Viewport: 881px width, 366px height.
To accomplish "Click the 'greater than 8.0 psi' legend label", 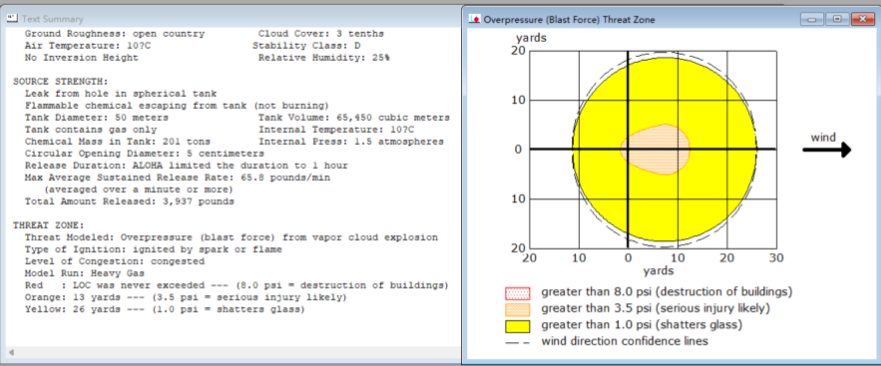I will click(x=667, y=292).
